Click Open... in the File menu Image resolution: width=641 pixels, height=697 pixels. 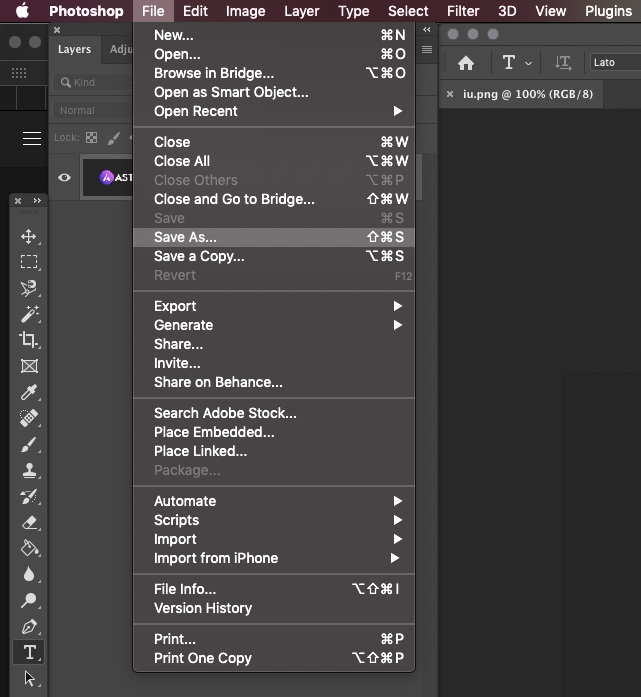click(x=274, y=54)
